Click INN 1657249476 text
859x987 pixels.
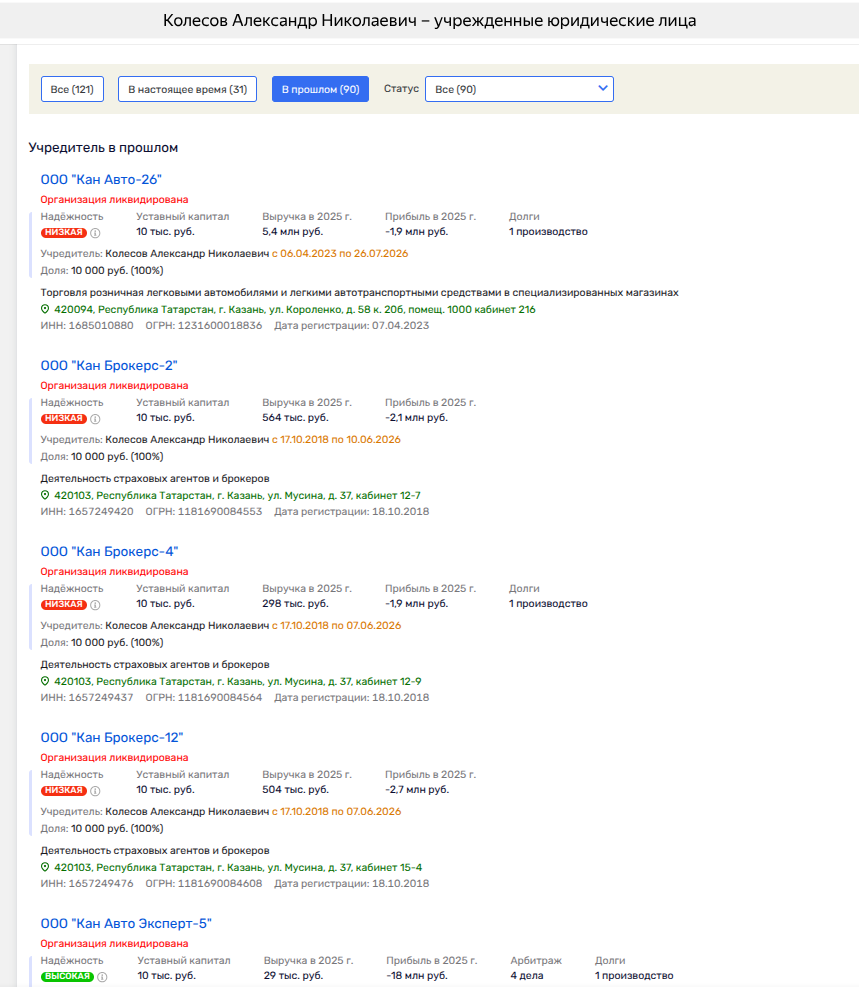coord(87,884)
